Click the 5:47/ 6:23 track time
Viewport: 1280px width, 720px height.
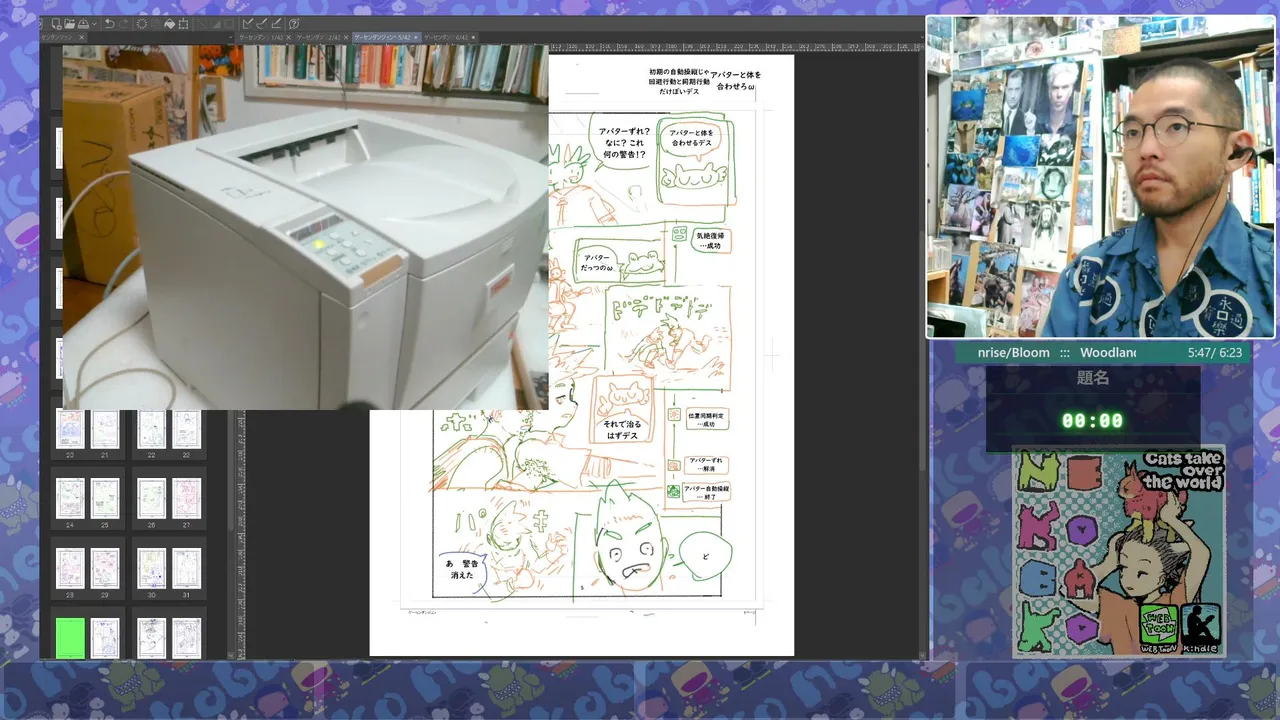click(1214, 353)
